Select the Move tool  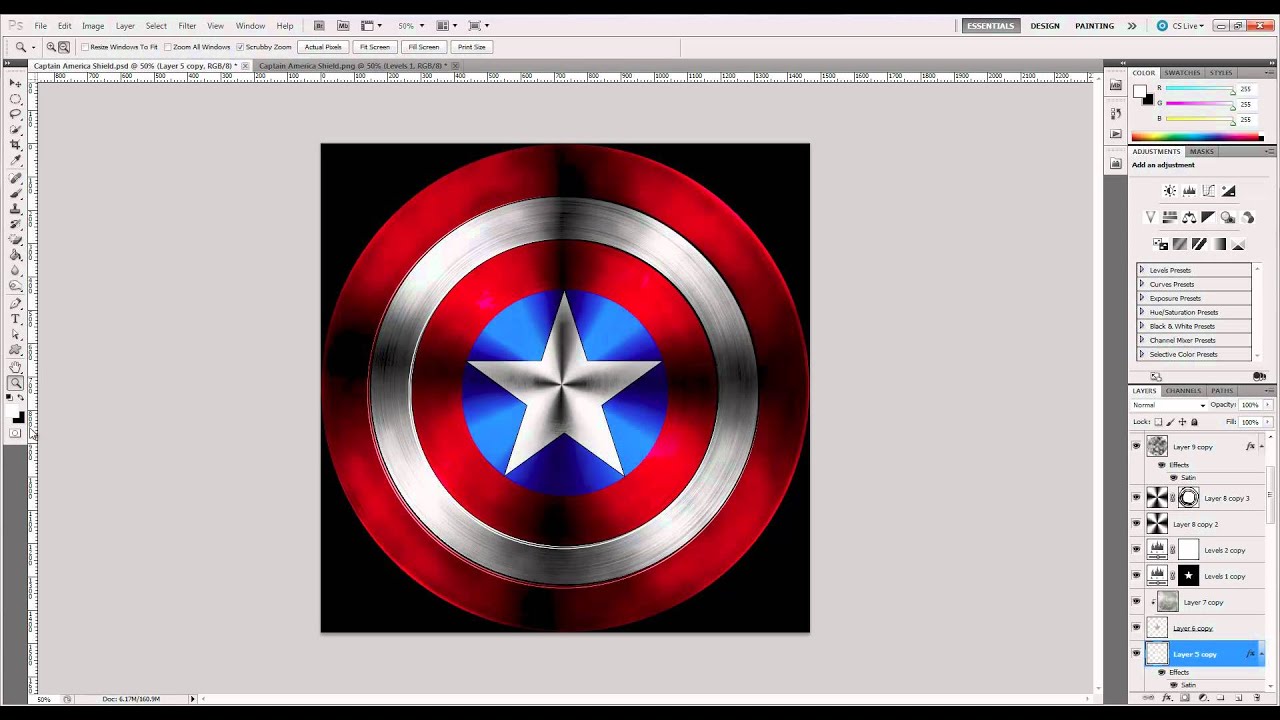coord(16,83)
